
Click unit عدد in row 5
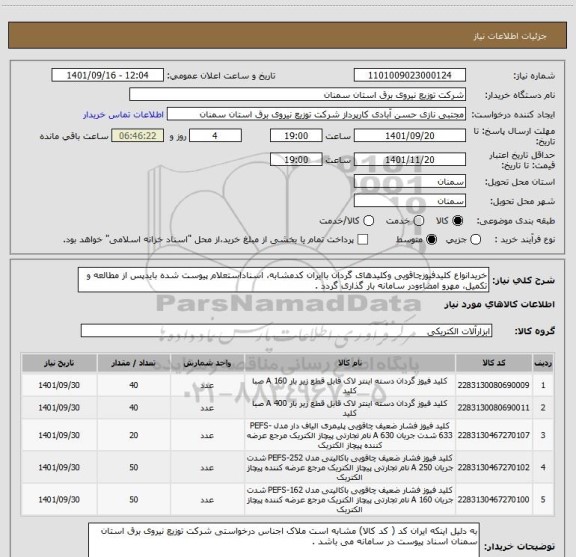(x=207, y=500)
